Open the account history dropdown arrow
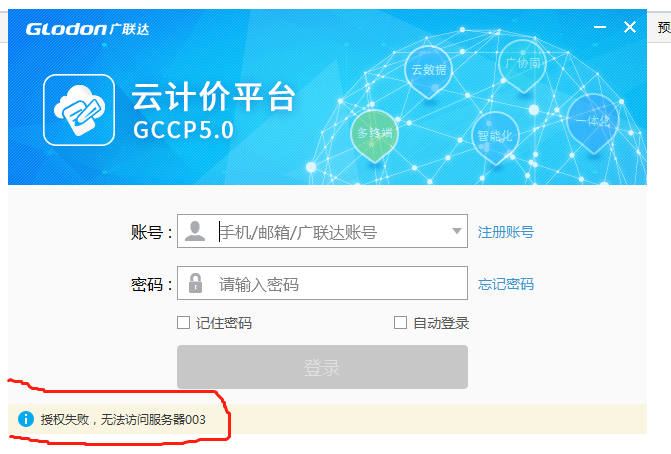The height and width of the screenshot is (454, 671). click(x=457, y=231)
